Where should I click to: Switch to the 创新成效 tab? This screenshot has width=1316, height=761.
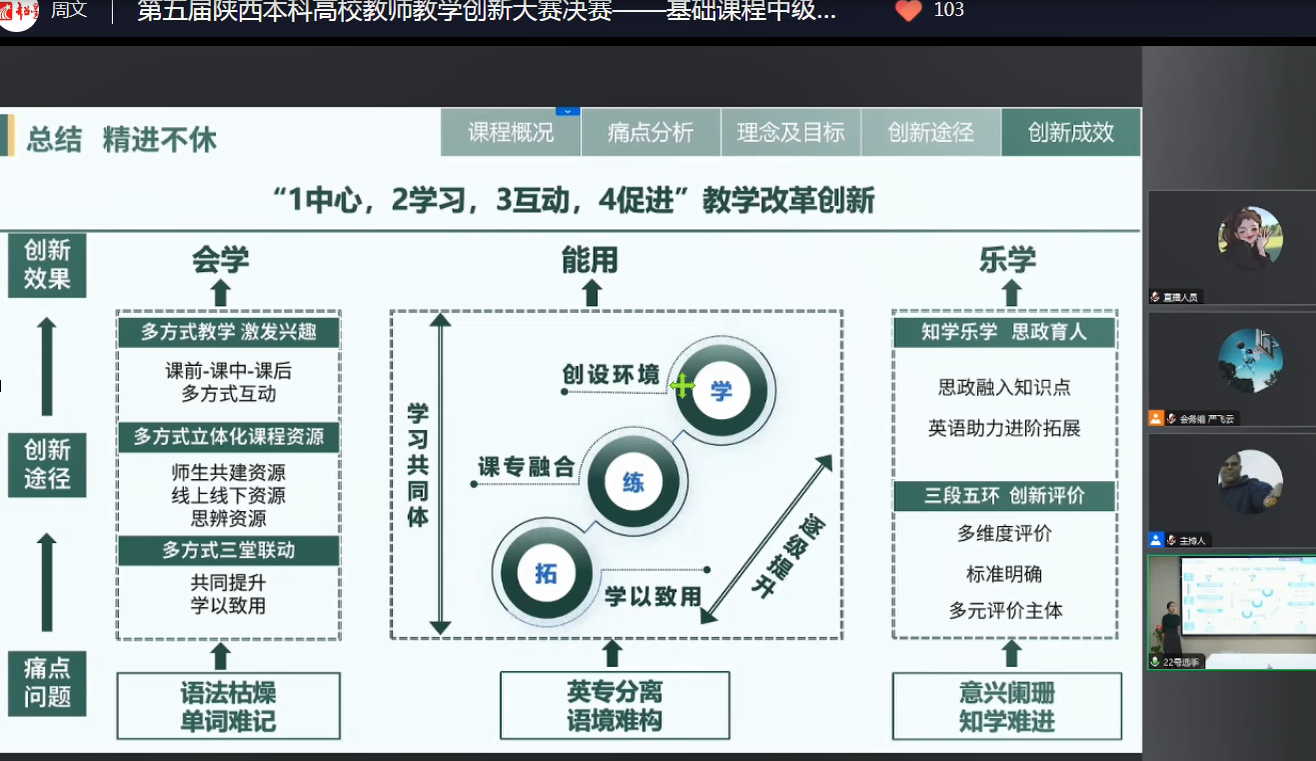click(1071, 132)
